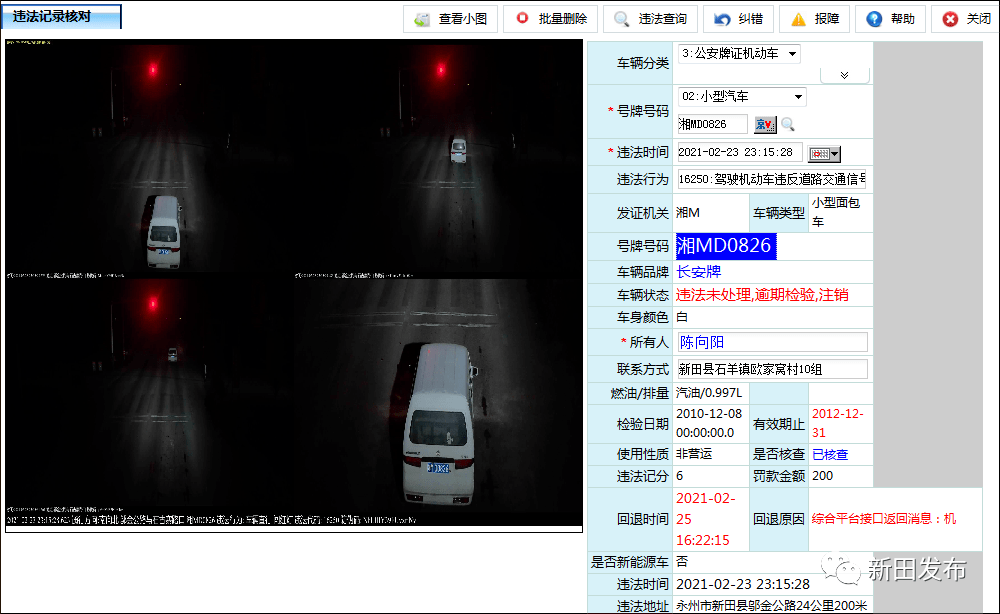
Task: Click the lower 违法时间 value 2021-02-23 23:15:28
Action: [x=743, y=584]
